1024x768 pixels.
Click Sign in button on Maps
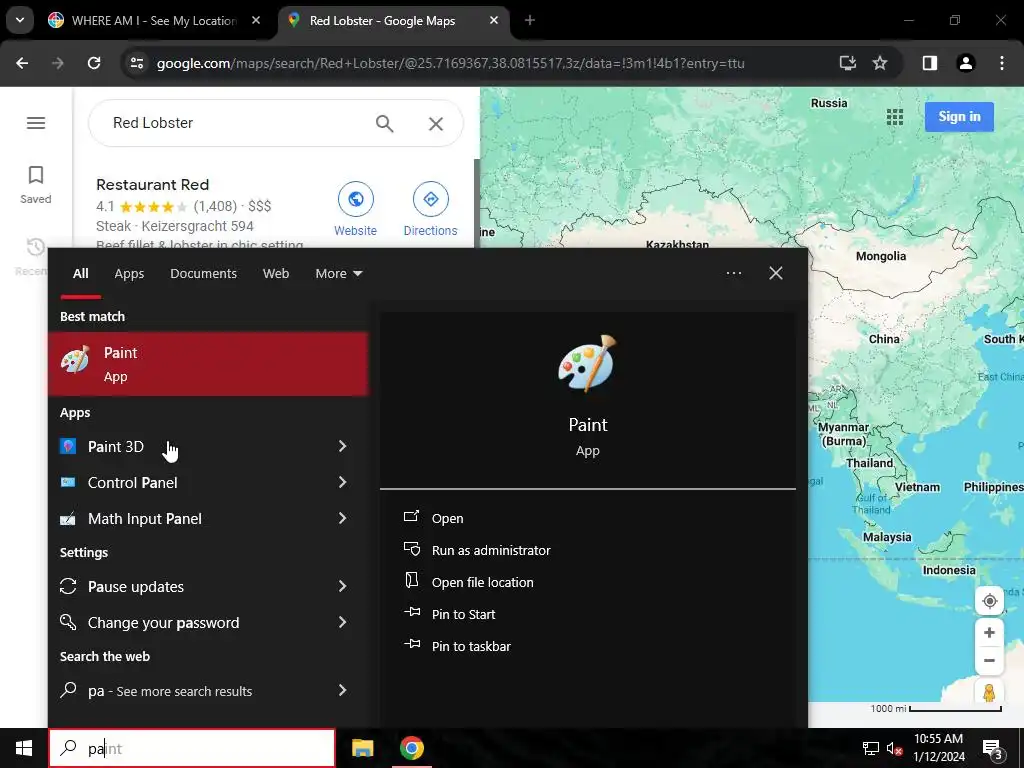(959, 117)
